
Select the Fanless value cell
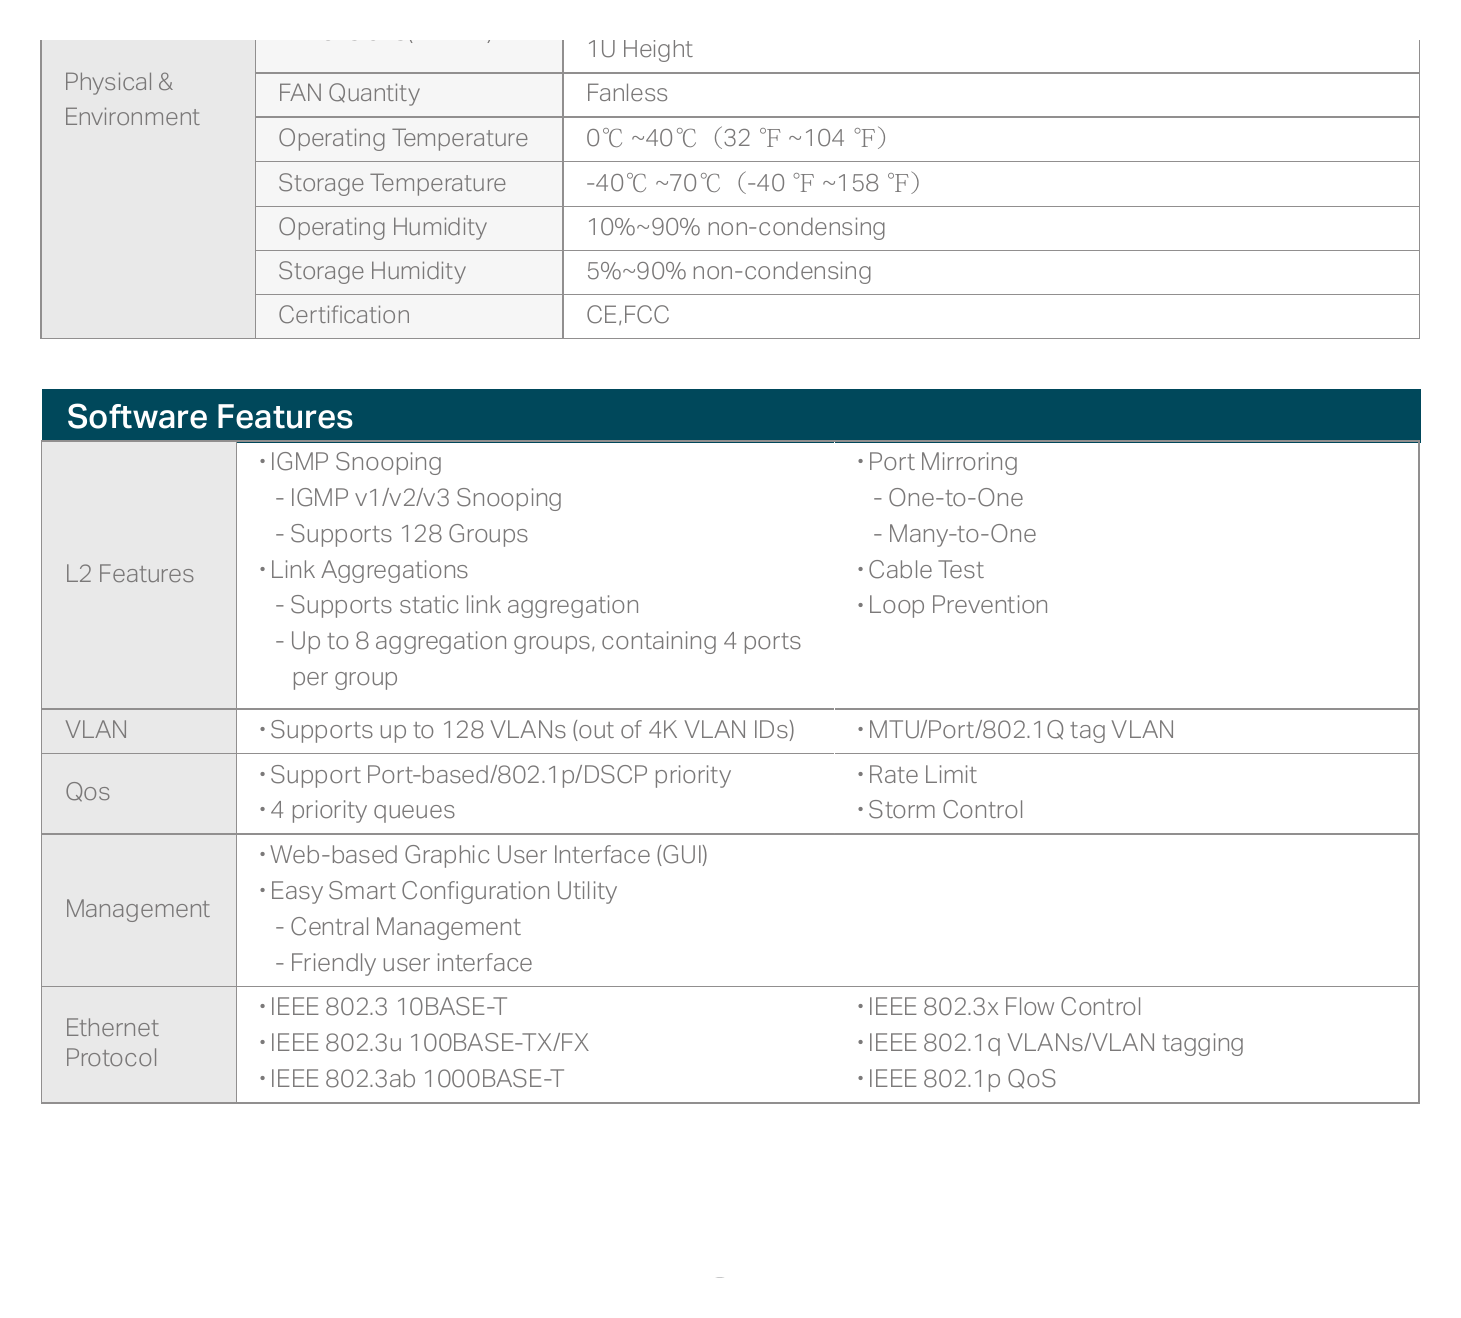[991, 94]
